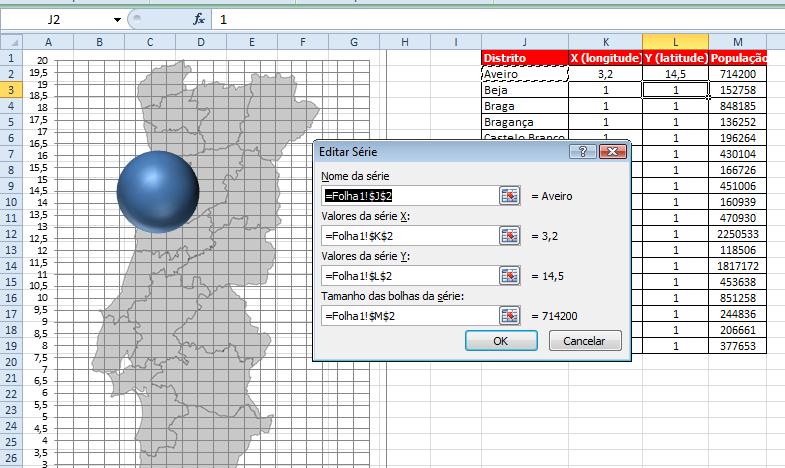
Task: Click the chart axis label 20
Action: pyautogui.click(x=43, y=61)
